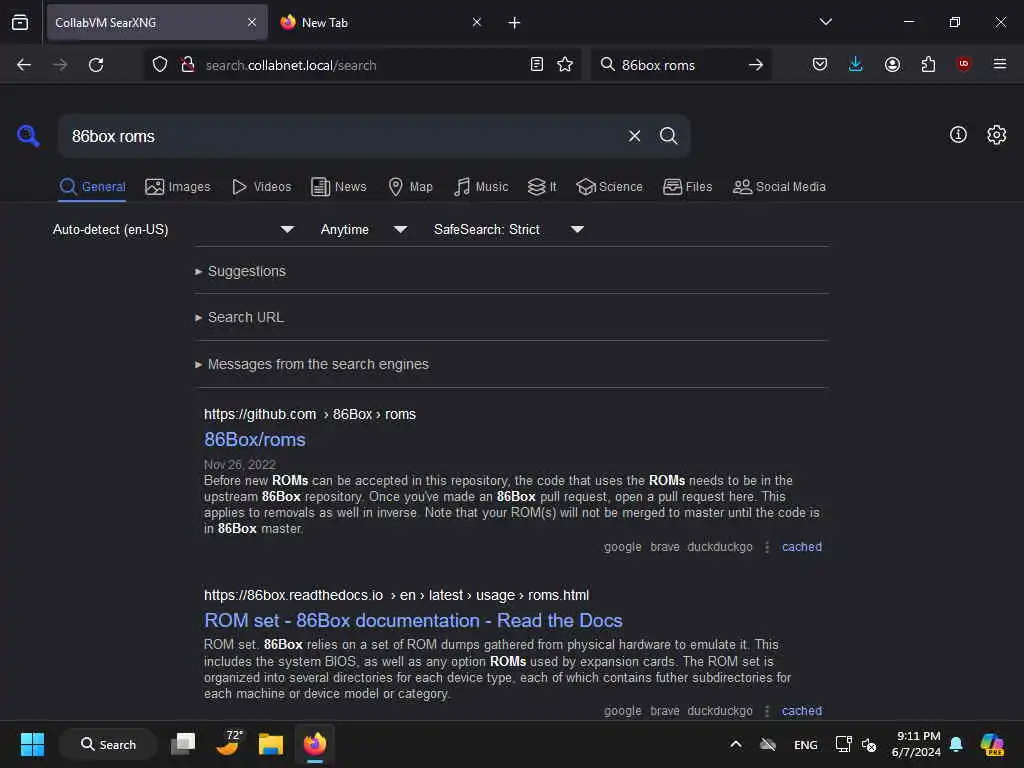Click the Firefox taskbar icon

315,744
